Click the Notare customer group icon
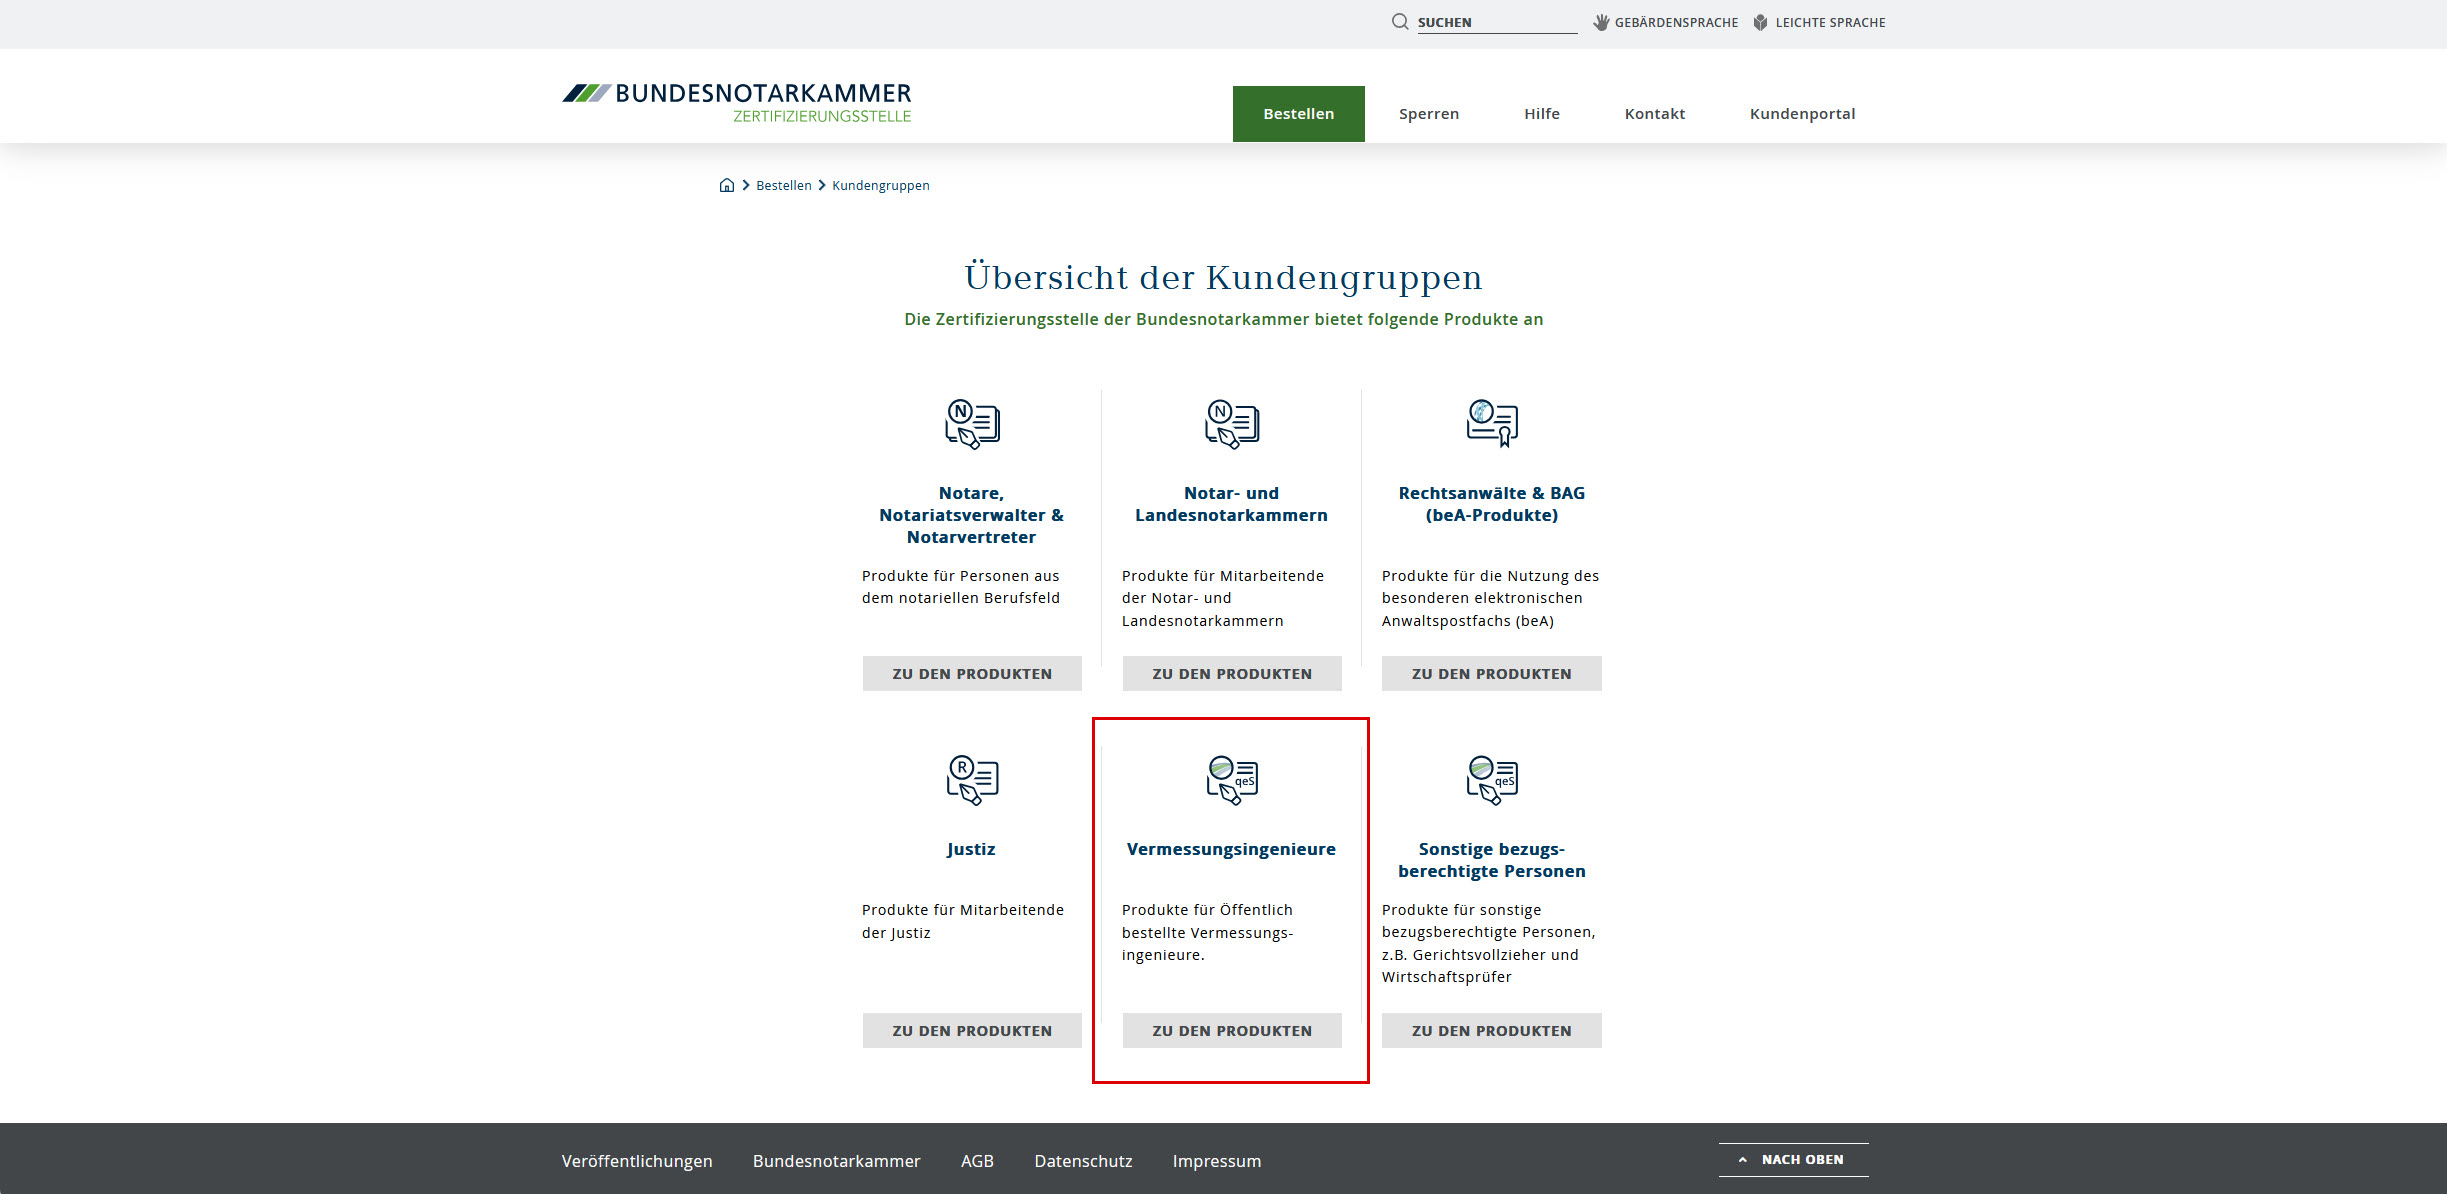This screenshot has width=2447, height=1194. (x=972, y=423)
